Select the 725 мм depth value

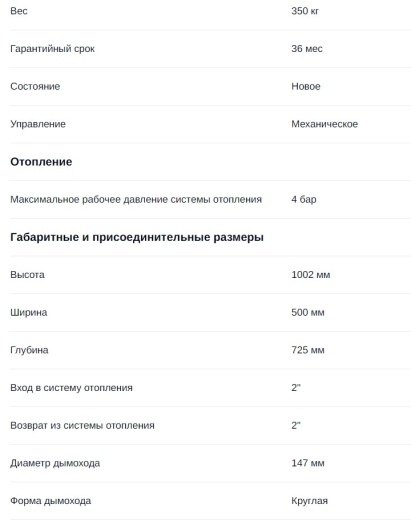pyautogui.click(x=308, y=350)
